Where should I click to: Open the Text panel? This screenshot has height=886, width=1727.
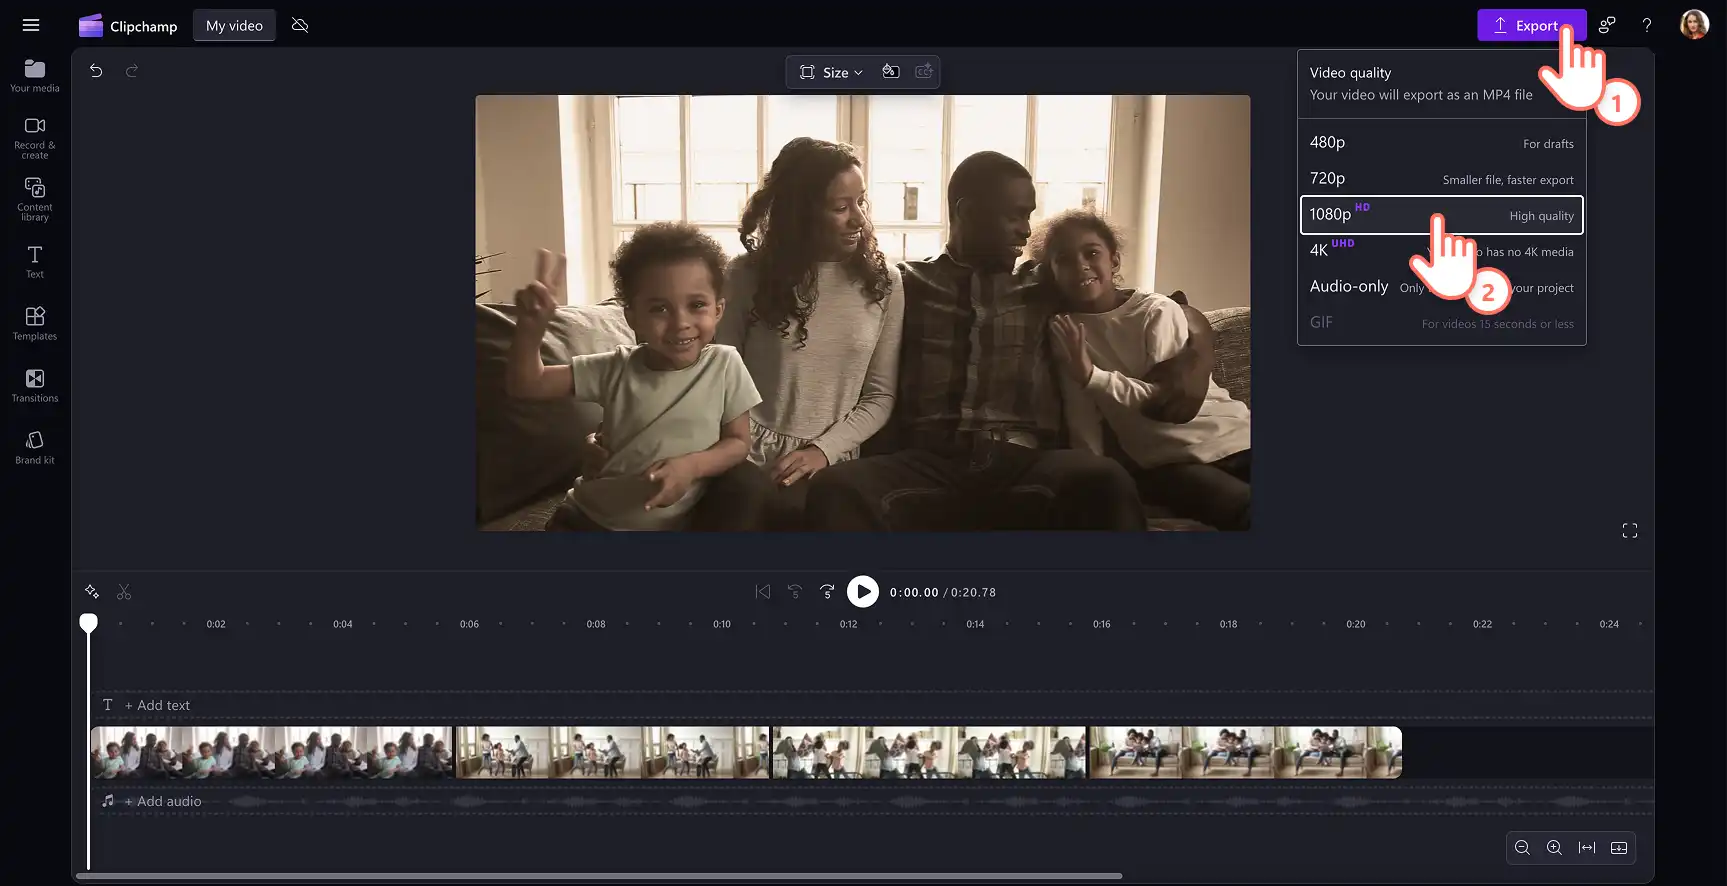coord(35,262)
